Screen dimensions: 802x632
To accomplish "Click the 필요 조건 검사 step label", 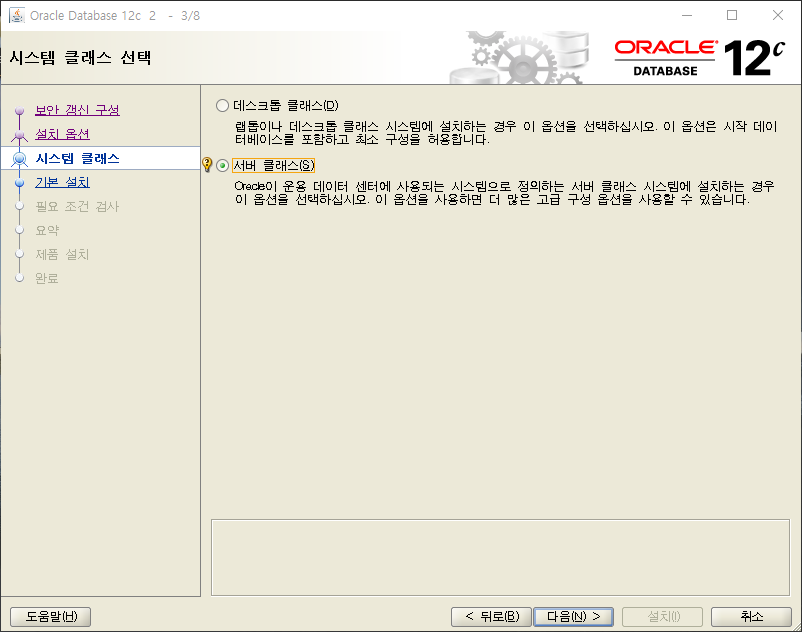I will click(77, 206).
